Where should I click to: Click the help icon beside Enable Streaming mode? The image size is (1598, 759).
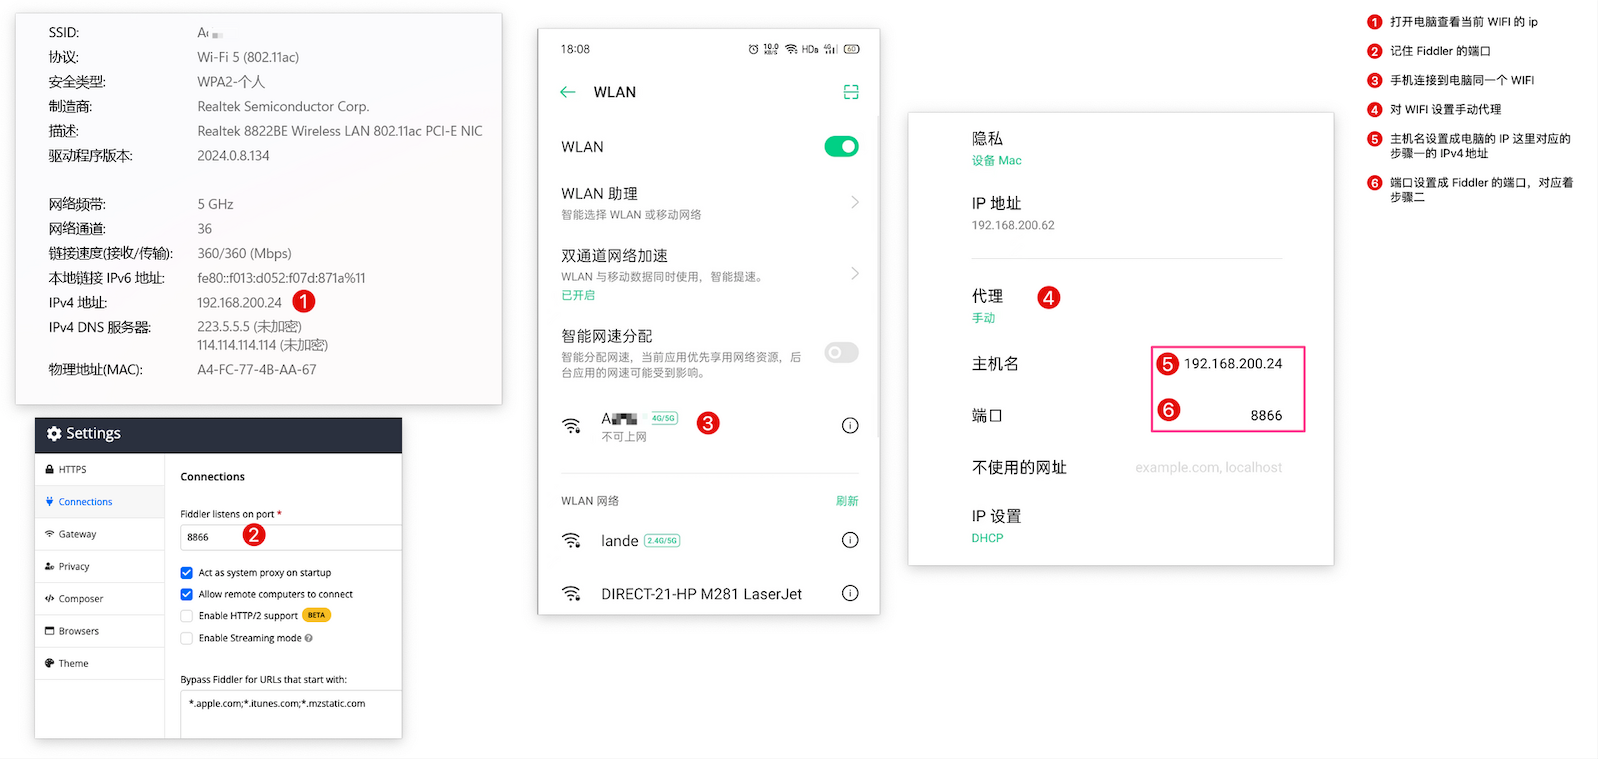click(309, 638)
